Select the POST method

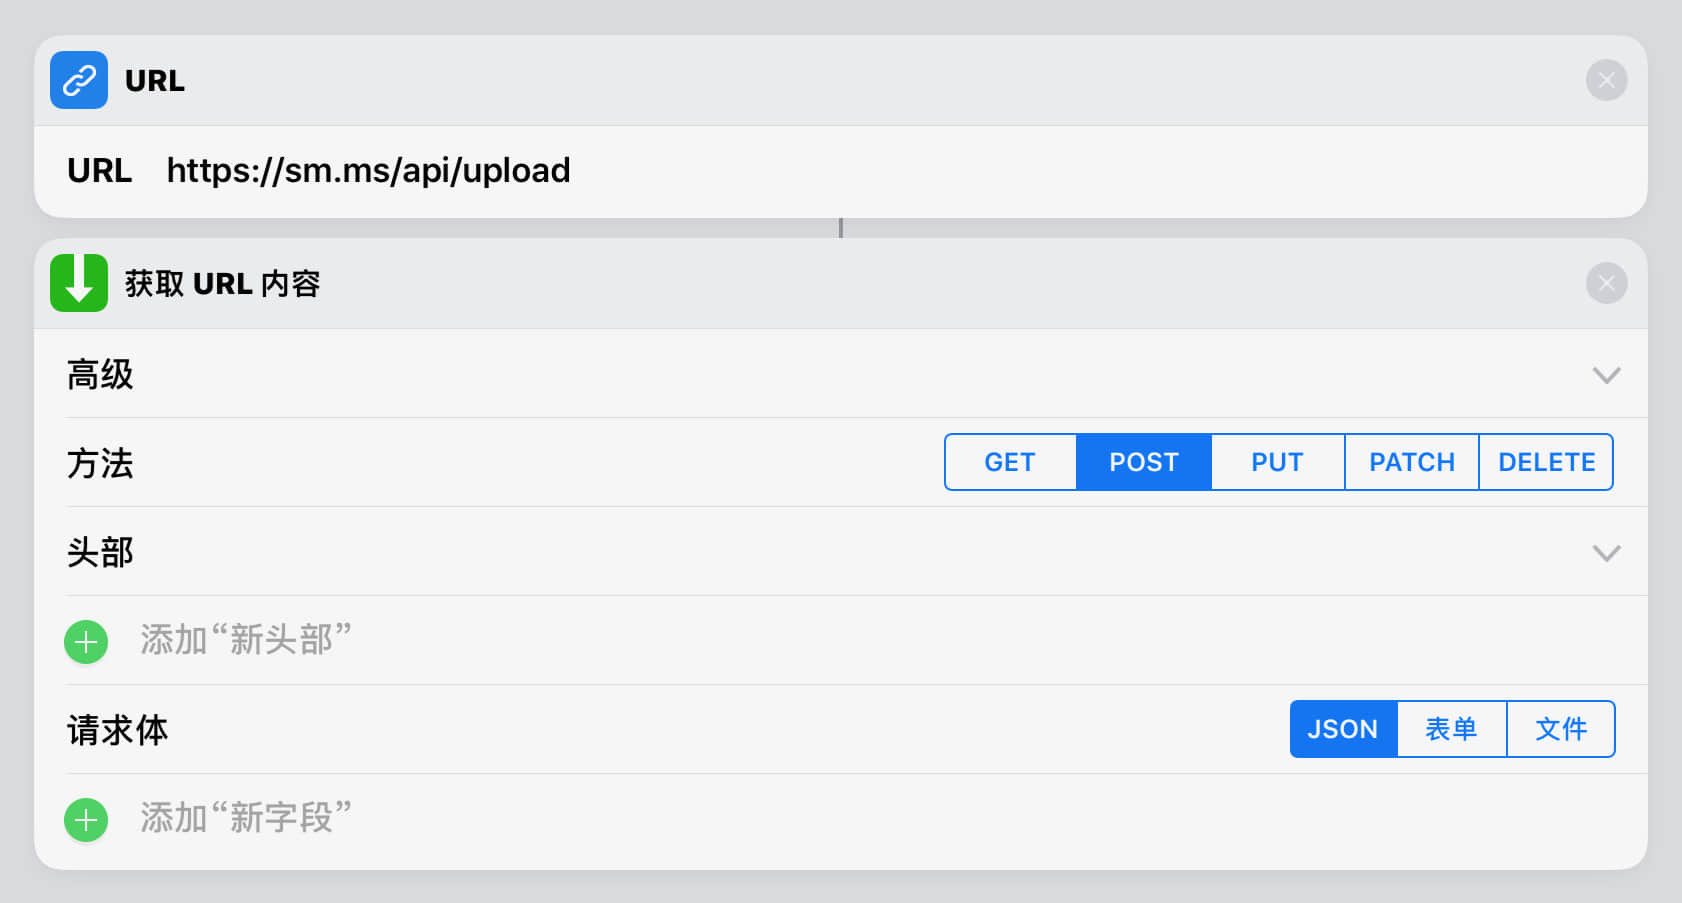click(1144, 462)
